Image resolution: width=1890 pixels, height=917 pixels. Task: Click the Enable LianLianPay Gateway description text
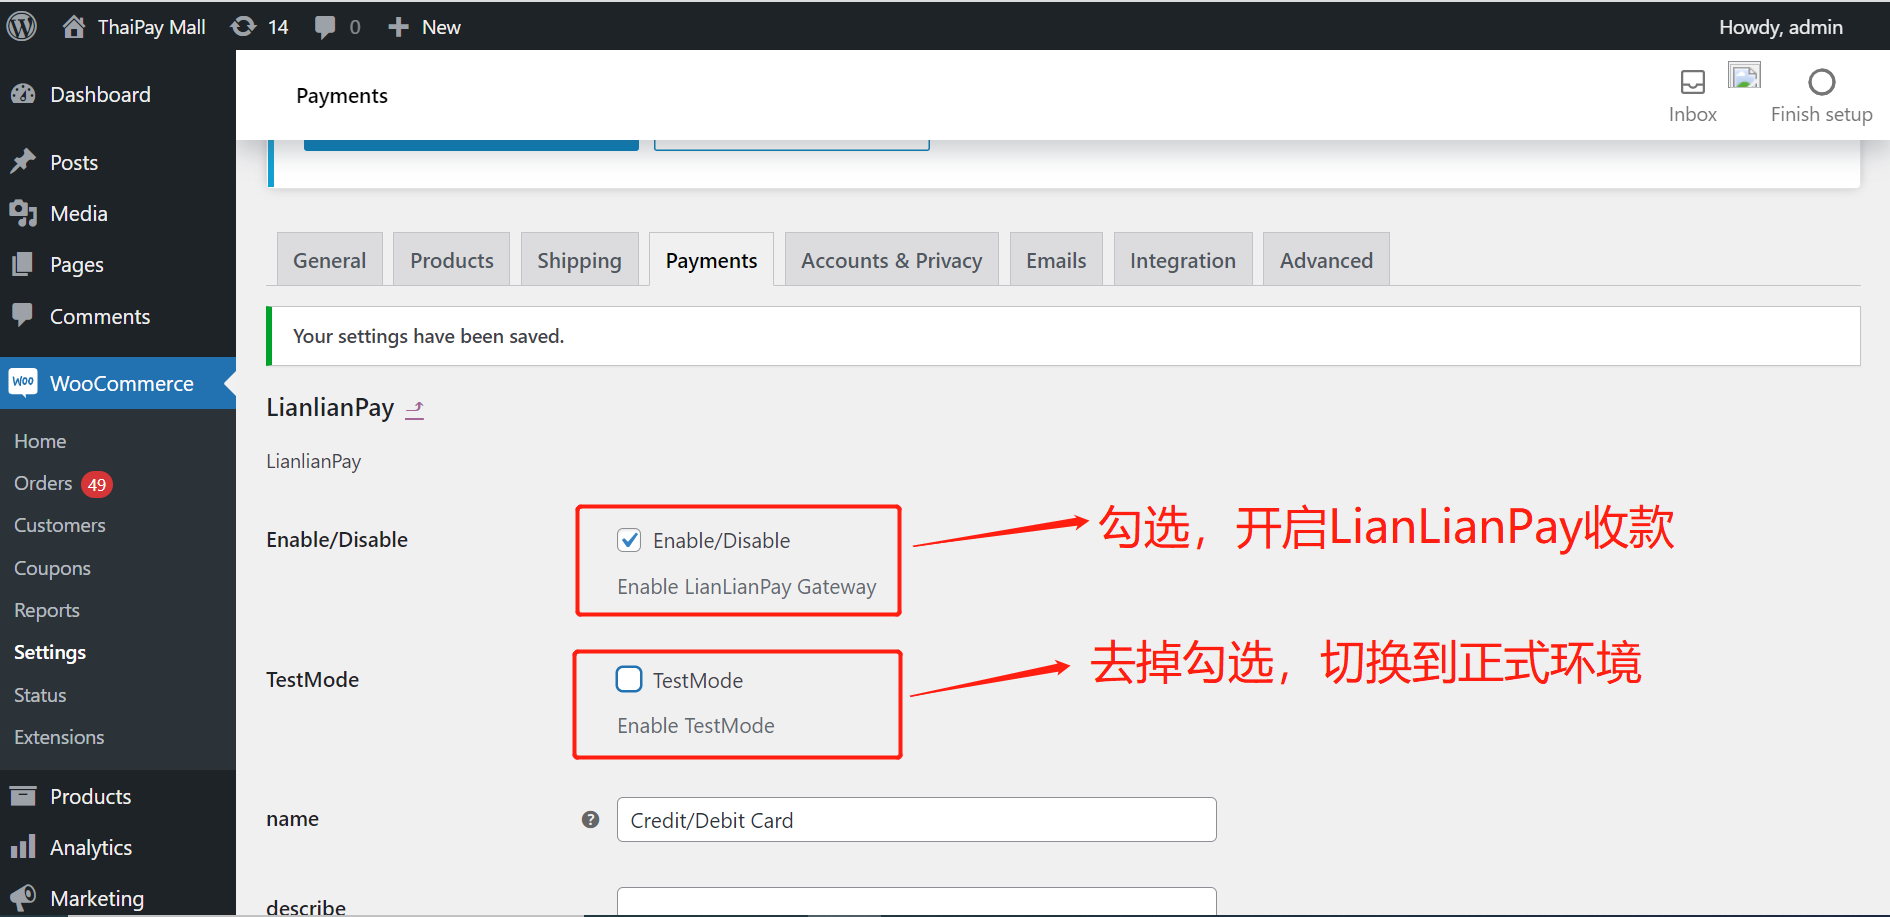746,586
